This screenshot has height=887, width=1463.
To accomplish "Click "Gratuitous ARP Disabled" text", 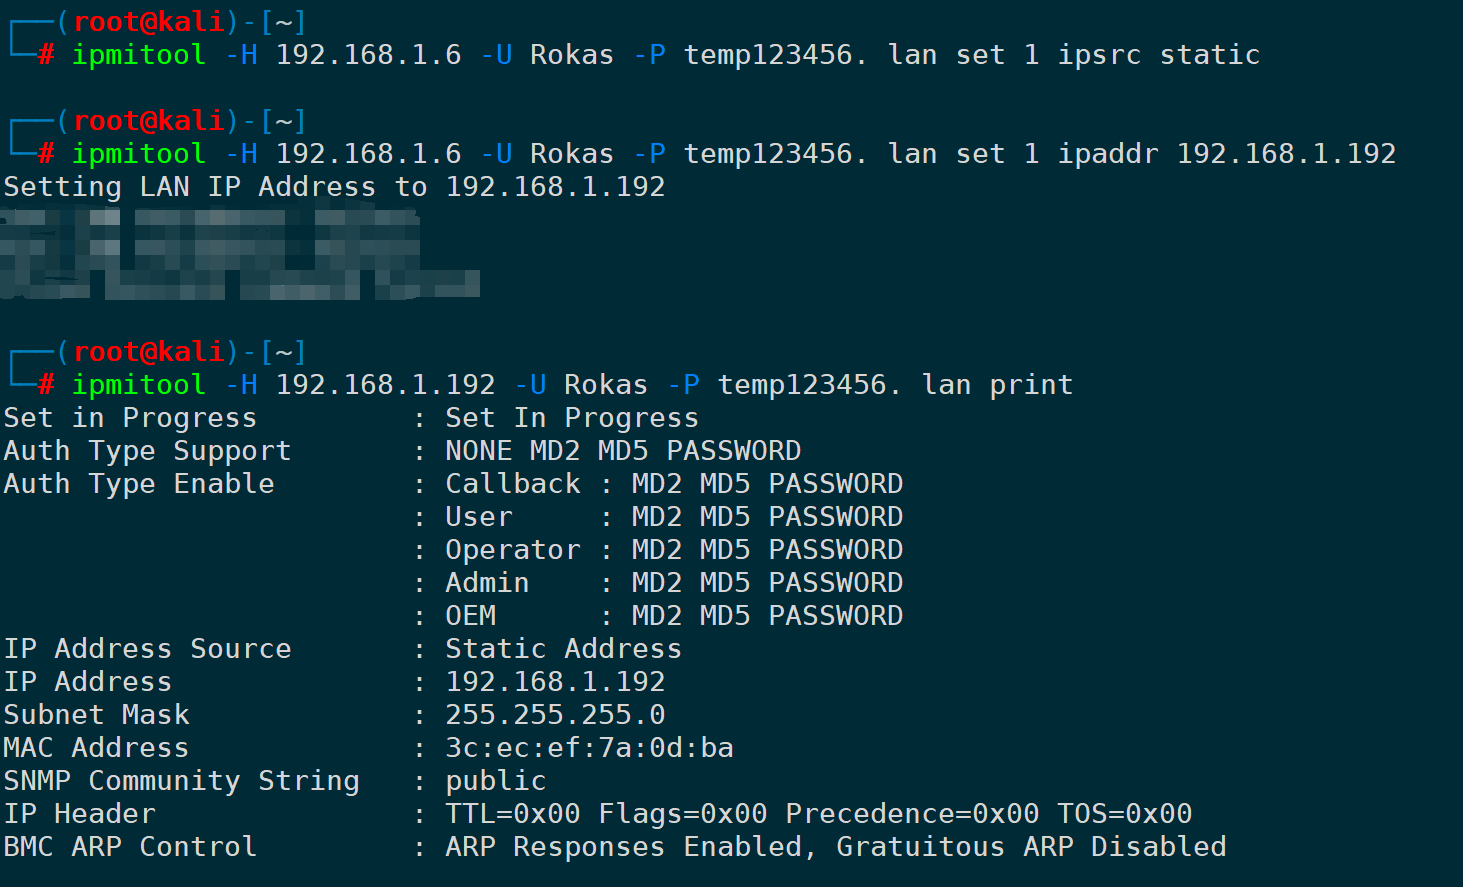I will tap(1031, 847).
